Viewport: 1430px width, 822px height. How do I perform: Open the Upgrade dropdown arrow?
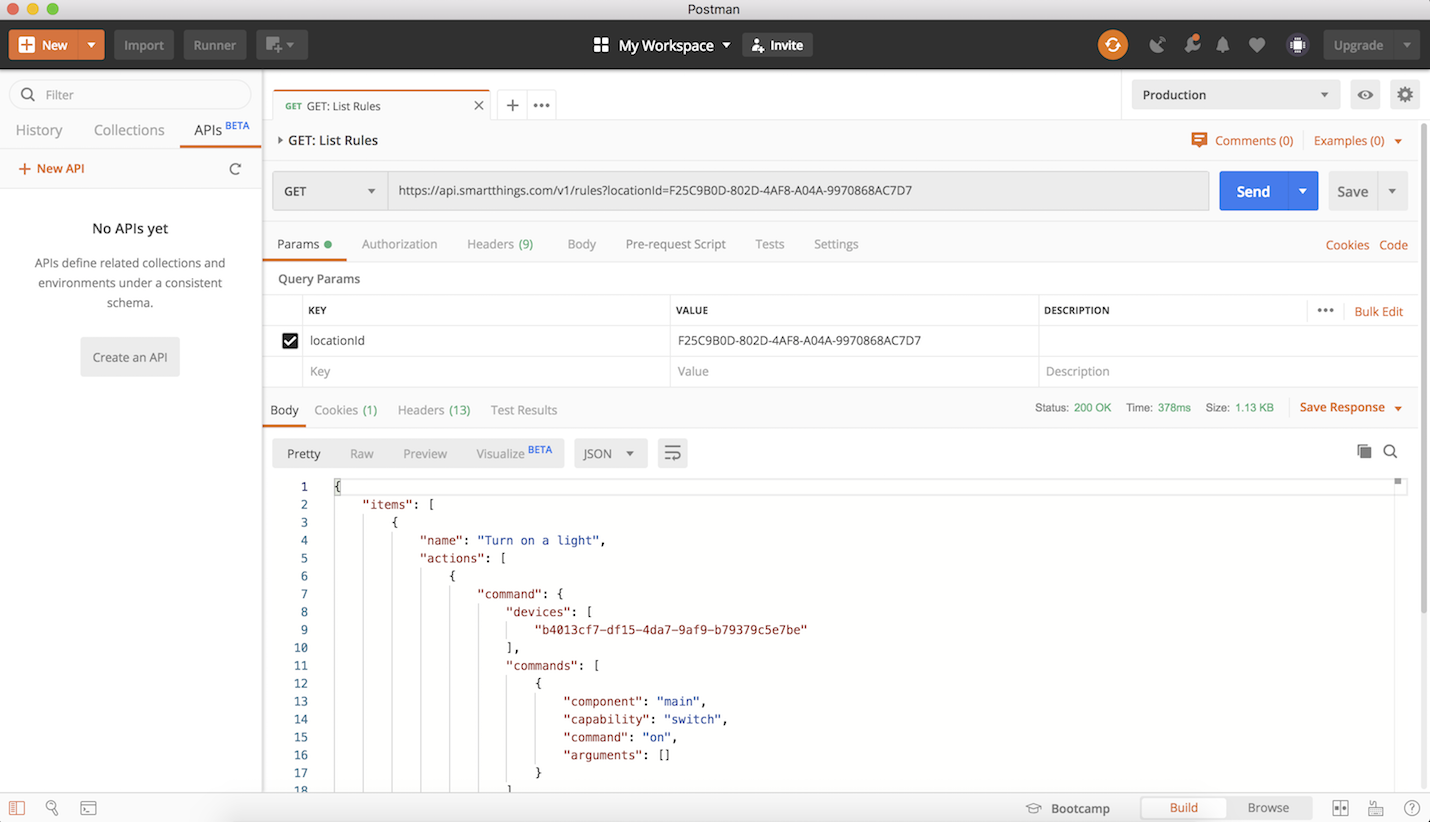(x=1407, y=45)
